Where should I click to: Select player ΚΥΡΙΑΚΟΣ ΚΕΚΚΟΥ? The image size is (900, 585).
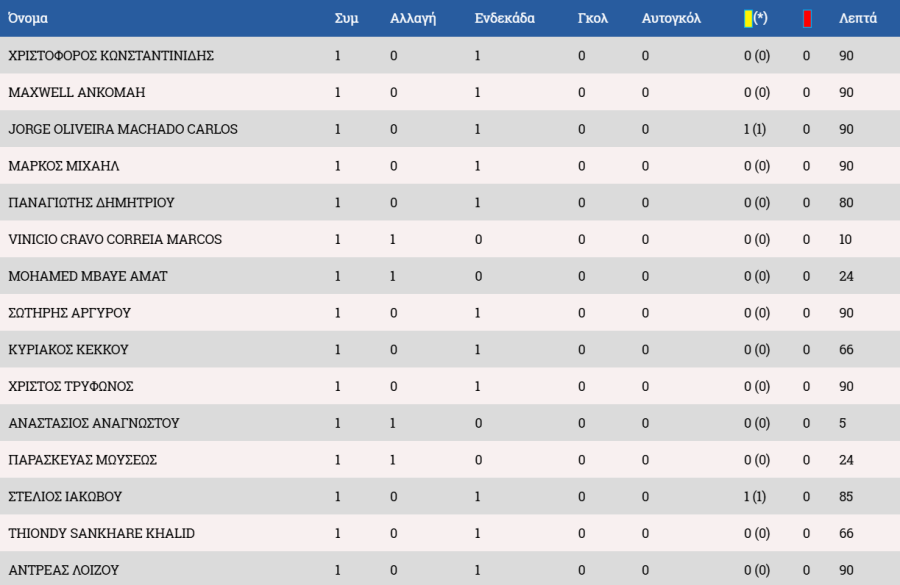click(68, 350)
